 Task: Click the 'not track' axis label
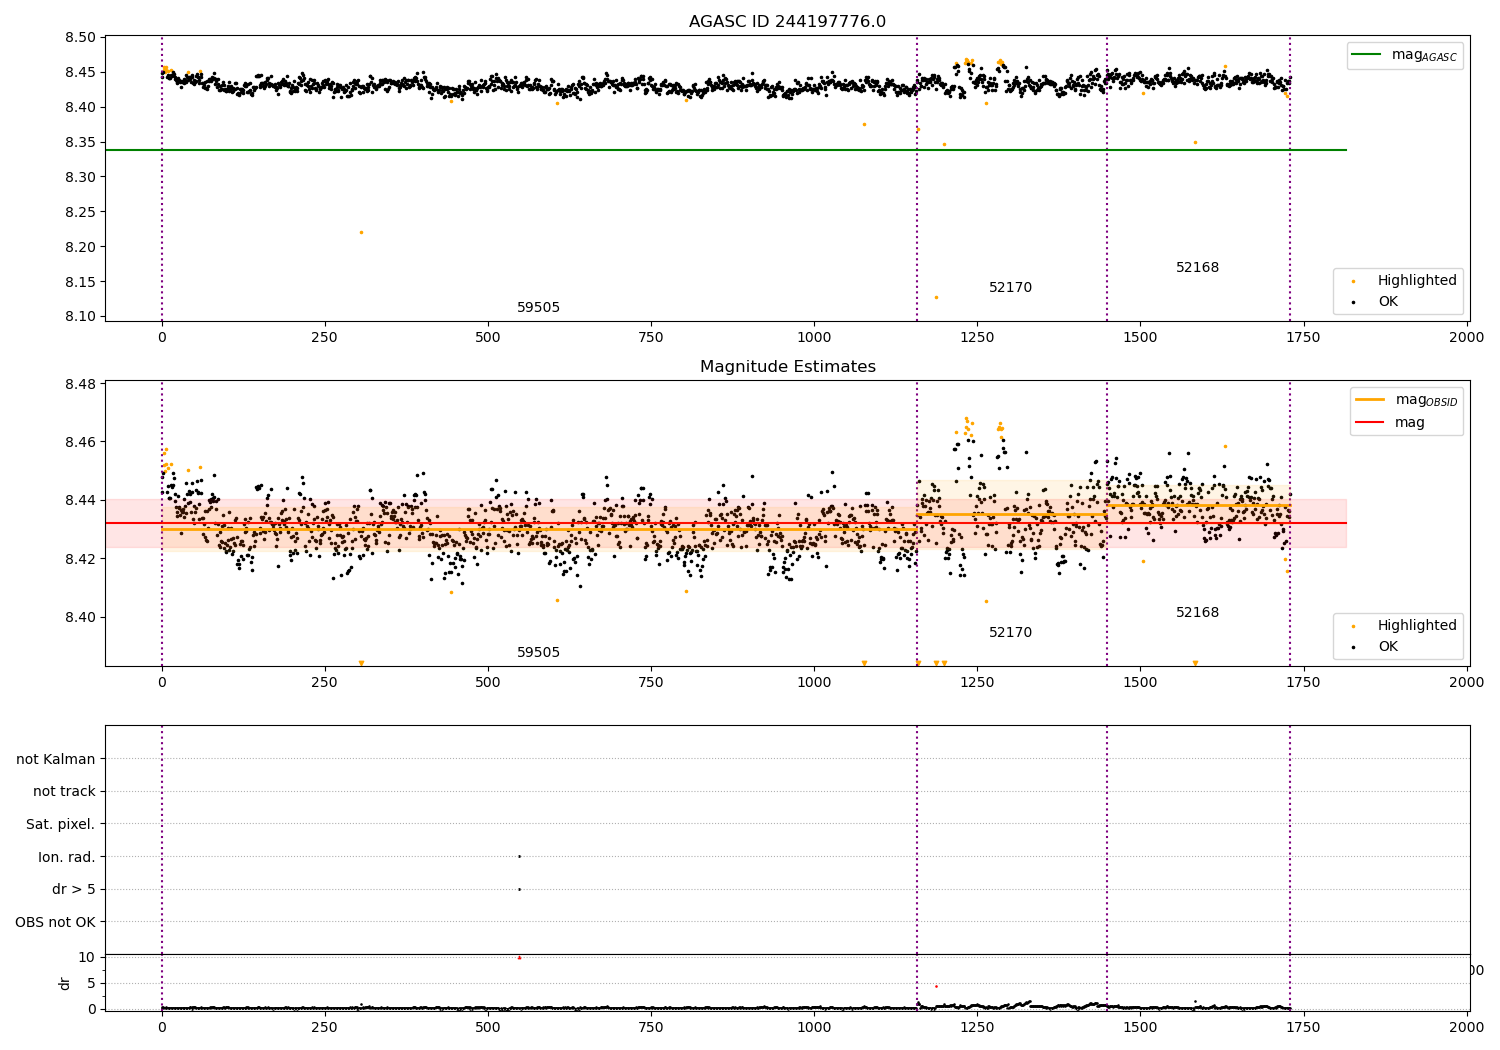click(x=64, y=792)
